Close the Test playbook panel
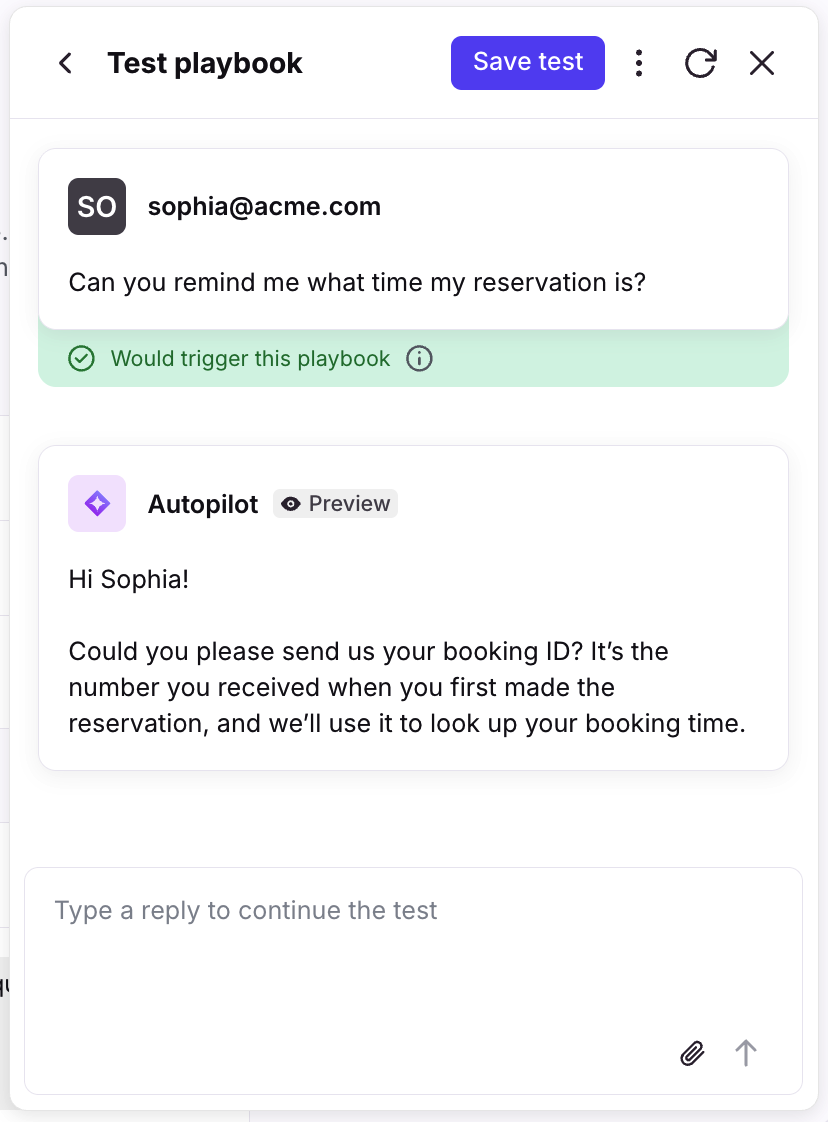Image resolution: width=828 pixels, height=1122 pixels. coord(762,64)
